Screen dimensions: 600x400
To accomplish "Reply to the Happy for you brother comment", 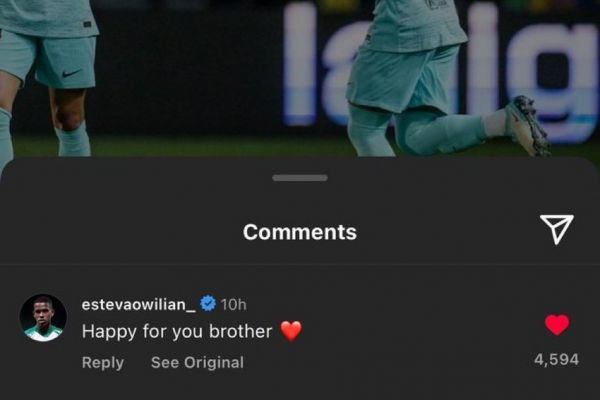I will pos(103,362).
